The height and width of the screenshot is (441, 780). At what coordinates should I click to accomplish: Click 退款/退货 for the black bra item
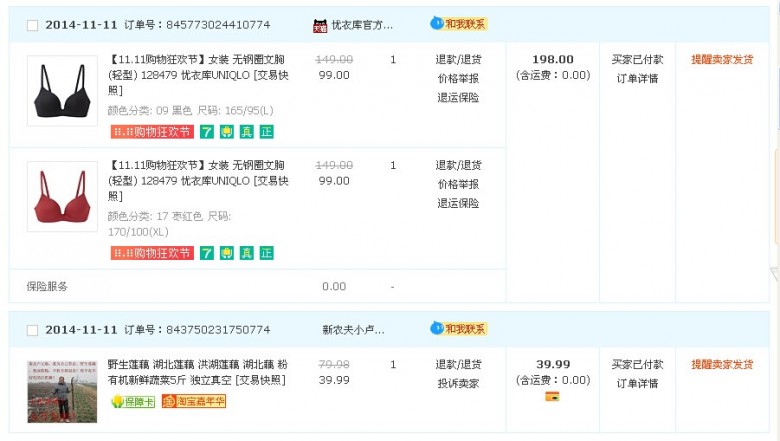coord(458,60)
